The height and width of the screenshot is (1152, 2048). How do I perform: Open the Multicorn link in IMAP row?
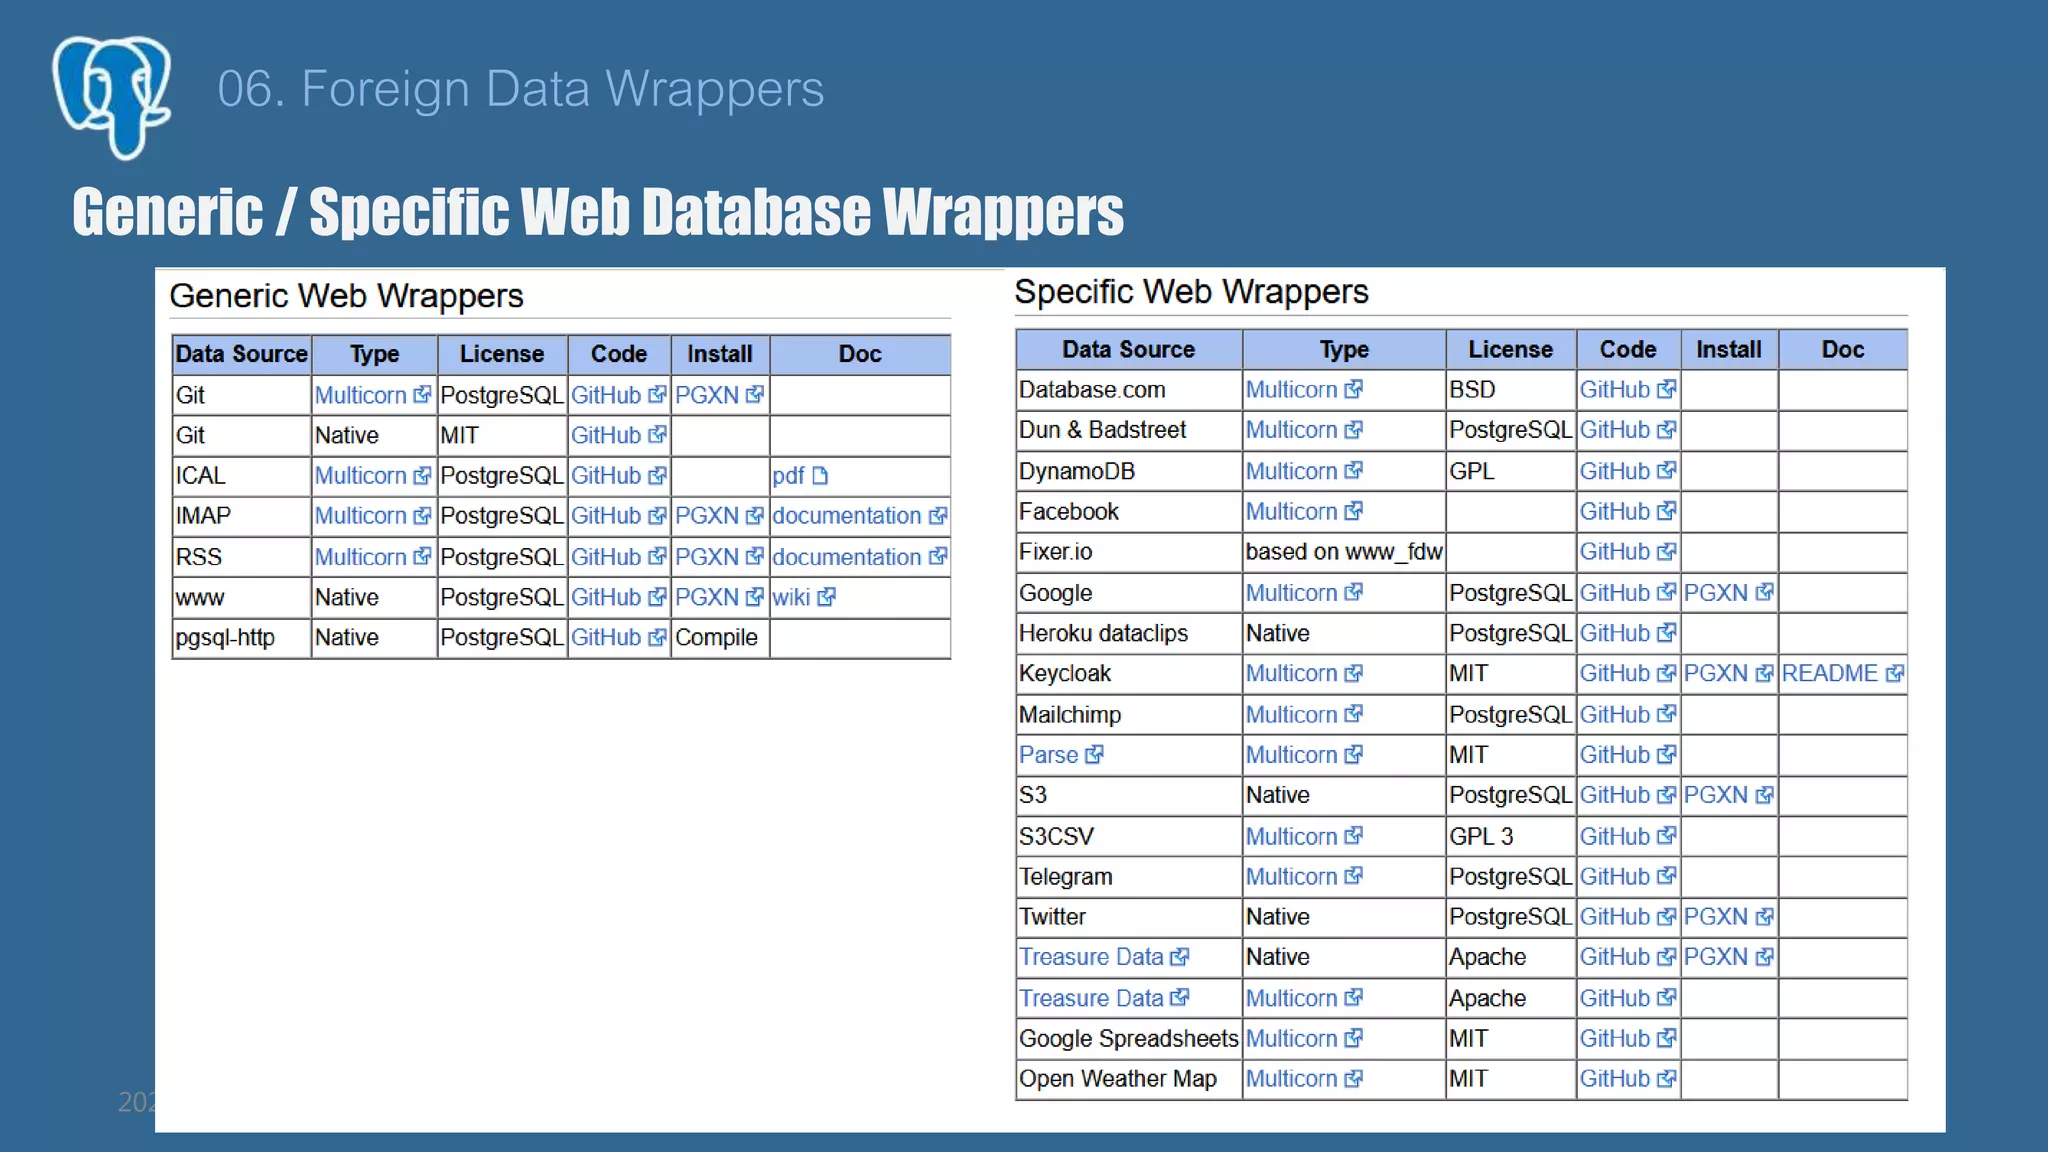pos(372,516)
